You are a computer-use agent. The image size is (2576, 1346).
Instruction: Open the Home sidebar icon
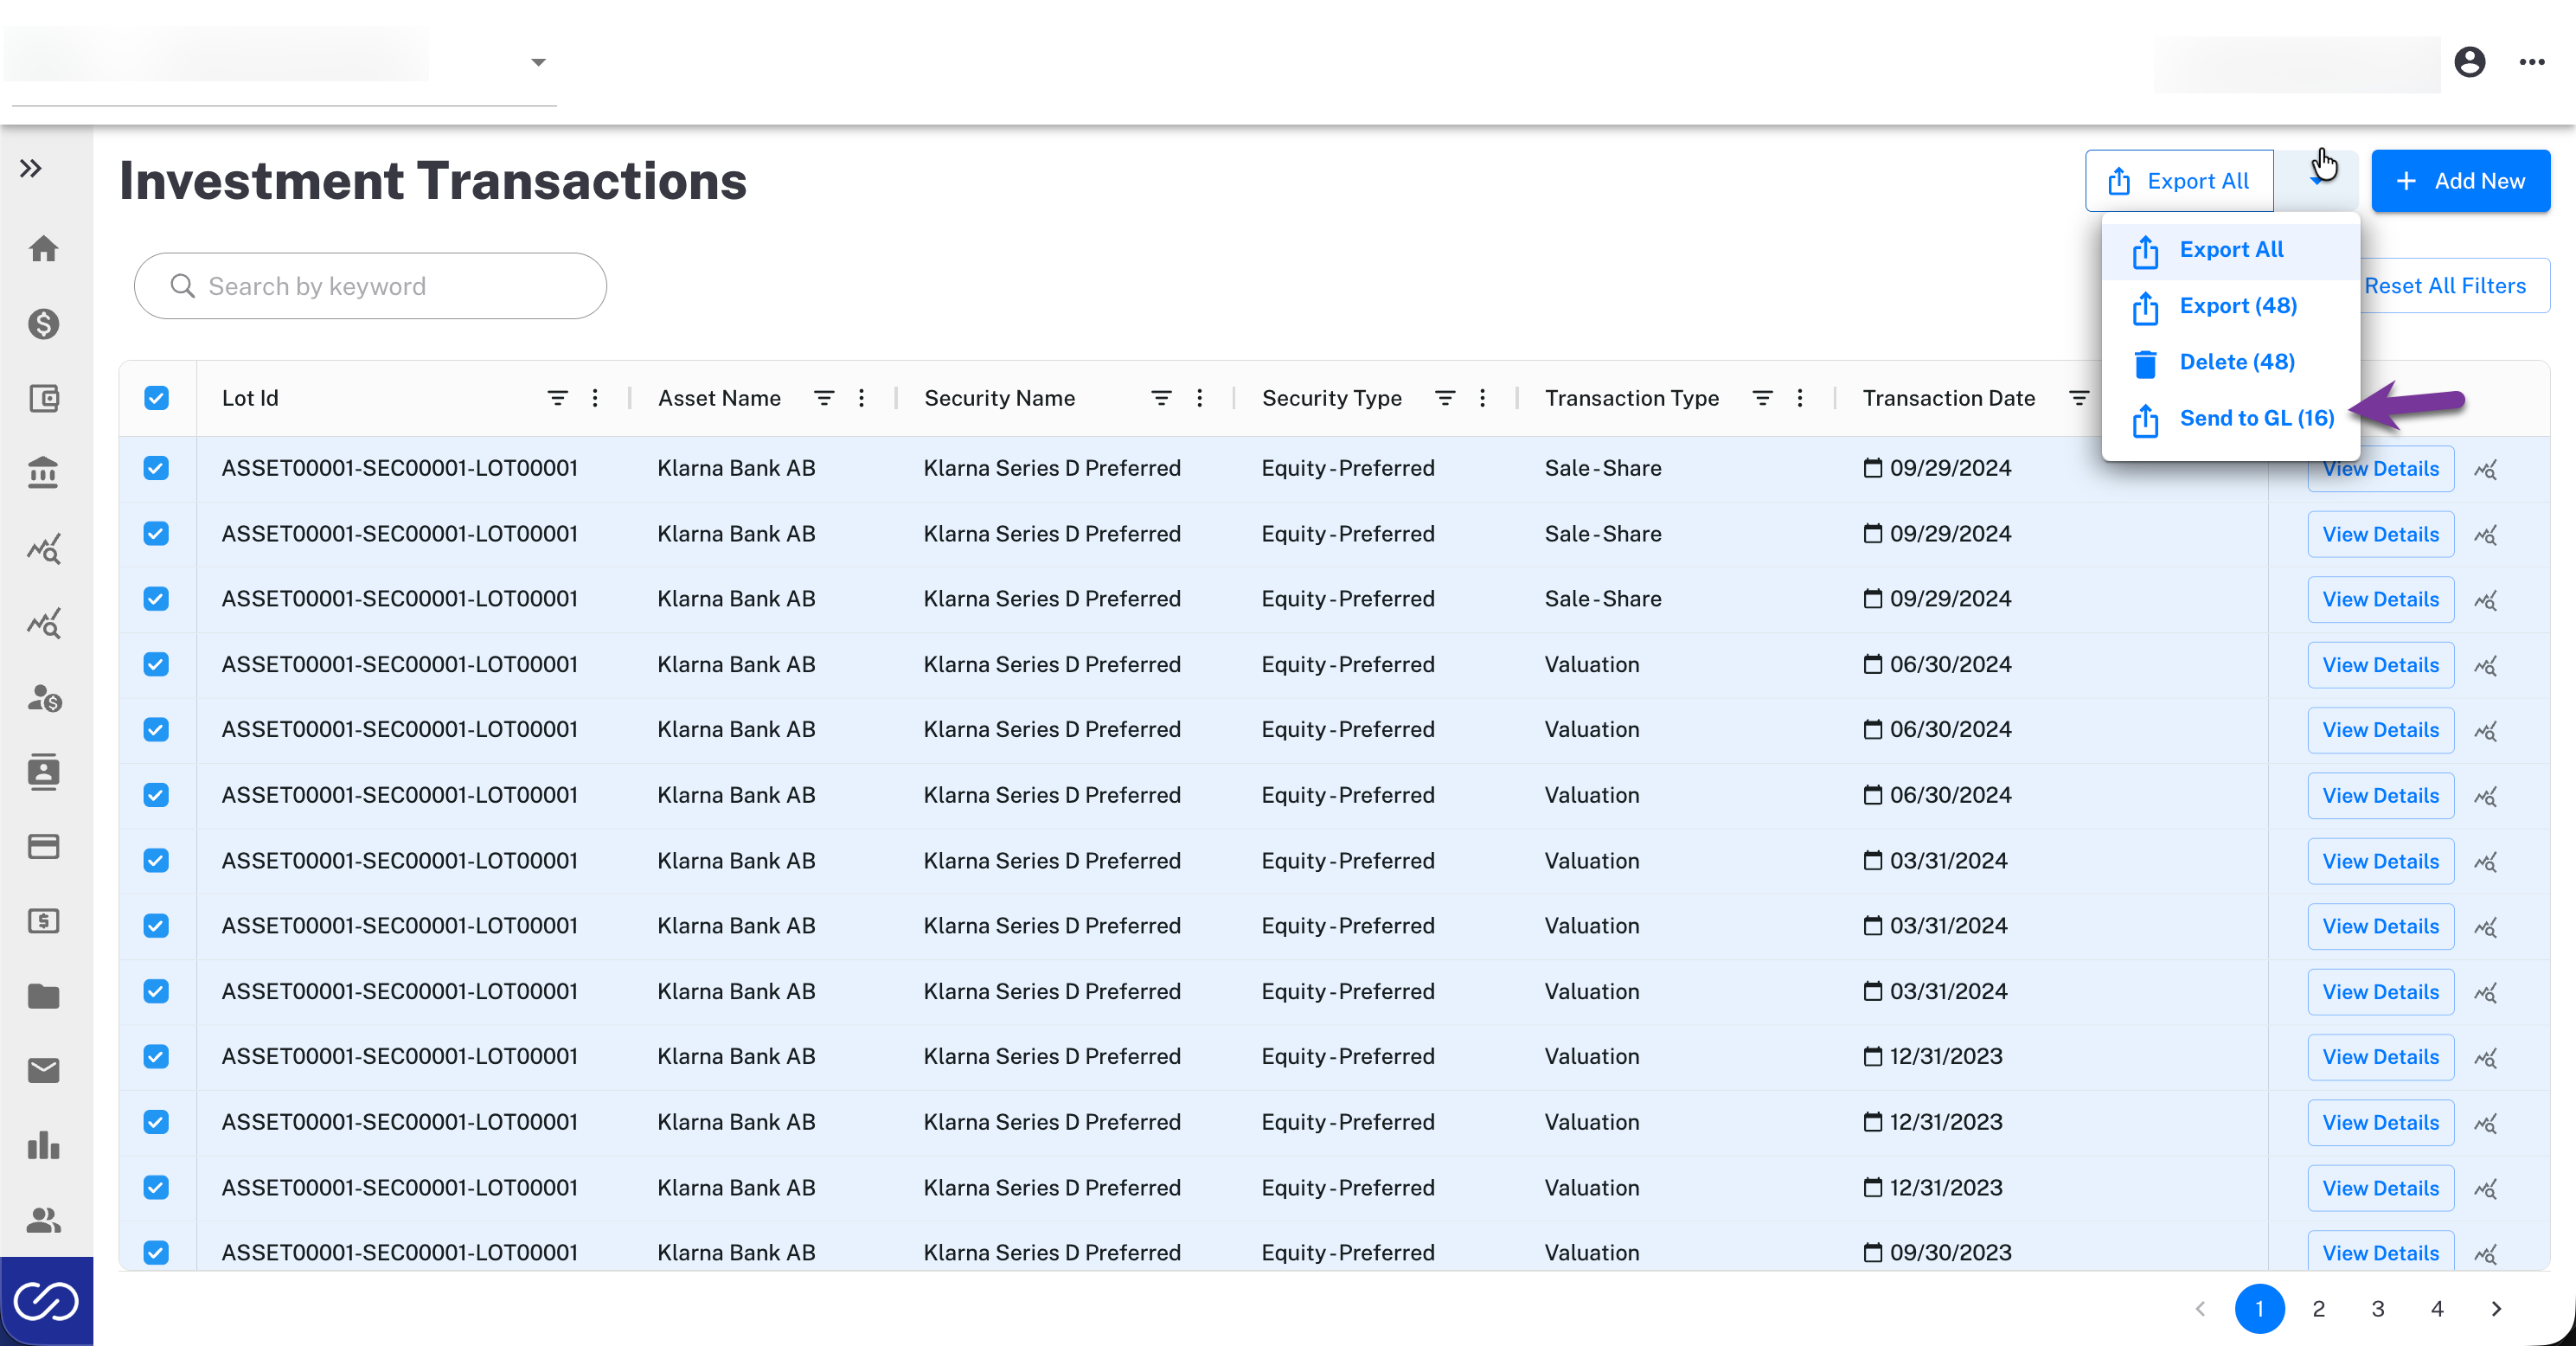point(43,248)
